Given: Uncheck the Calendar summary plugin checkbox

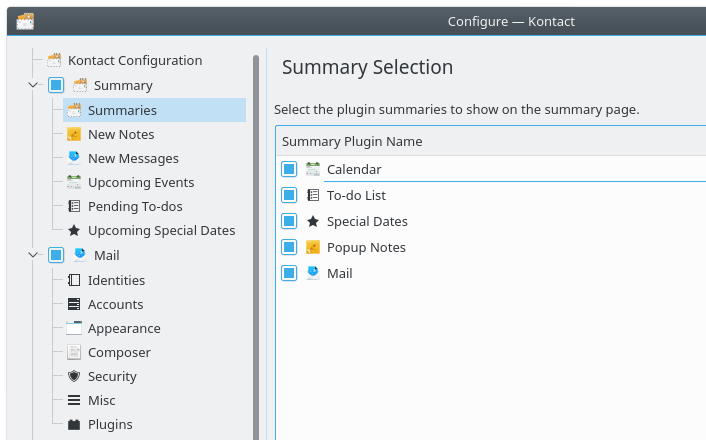Looking at the screenshot, I should click(289, 170).
